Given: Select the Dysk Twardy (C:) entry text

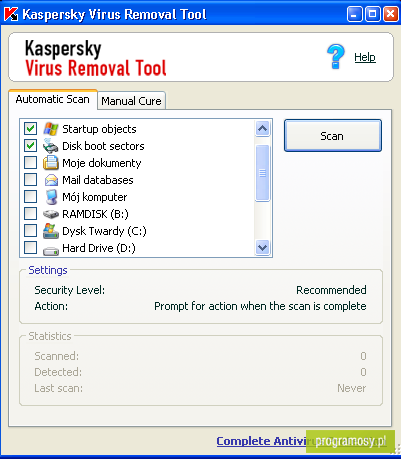Looking at the screenshot, I should click(104, 231).
